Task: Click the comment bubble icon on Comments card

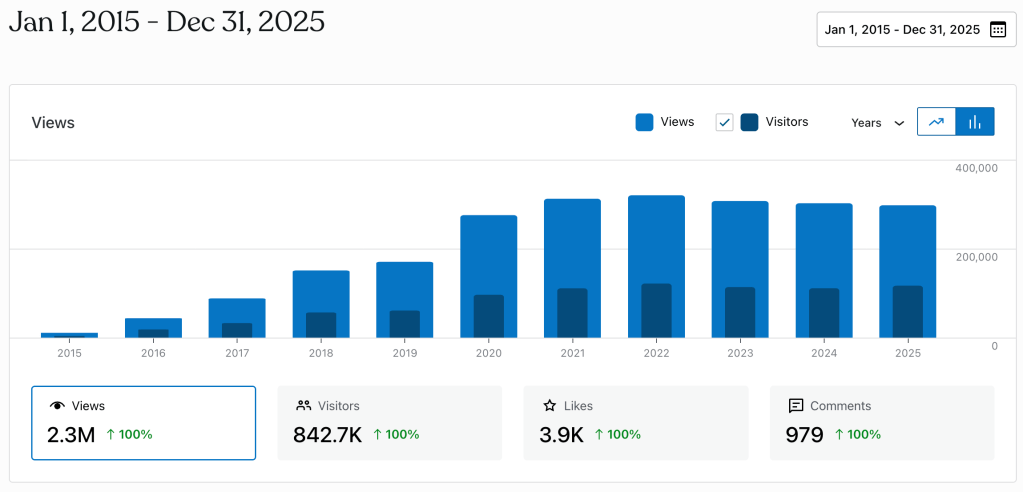Action: click(796, 406)
